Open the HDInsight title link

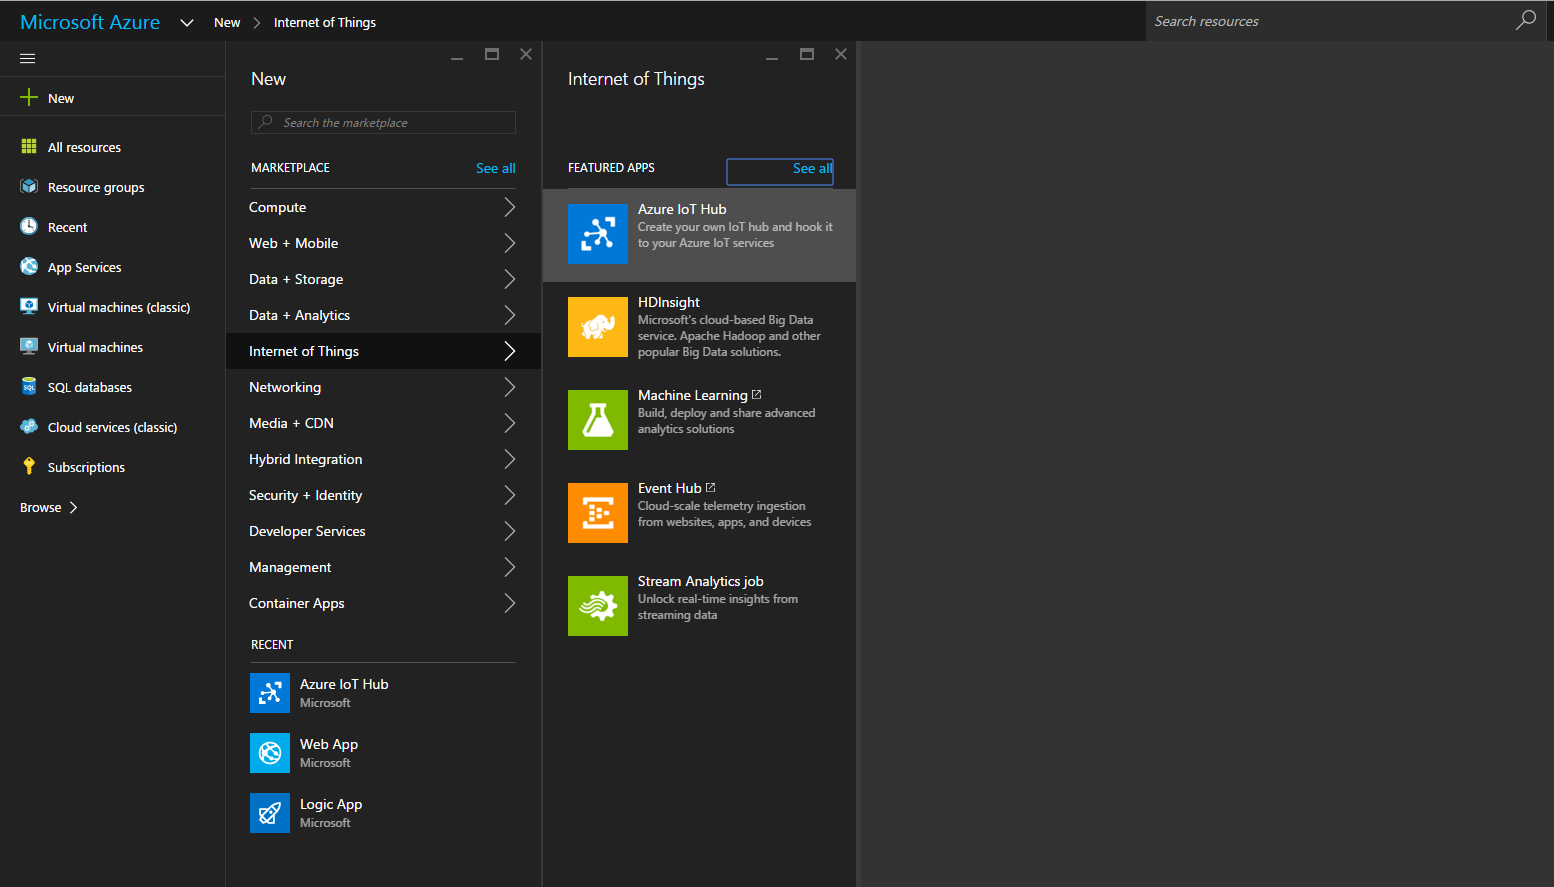click(669, 302)
